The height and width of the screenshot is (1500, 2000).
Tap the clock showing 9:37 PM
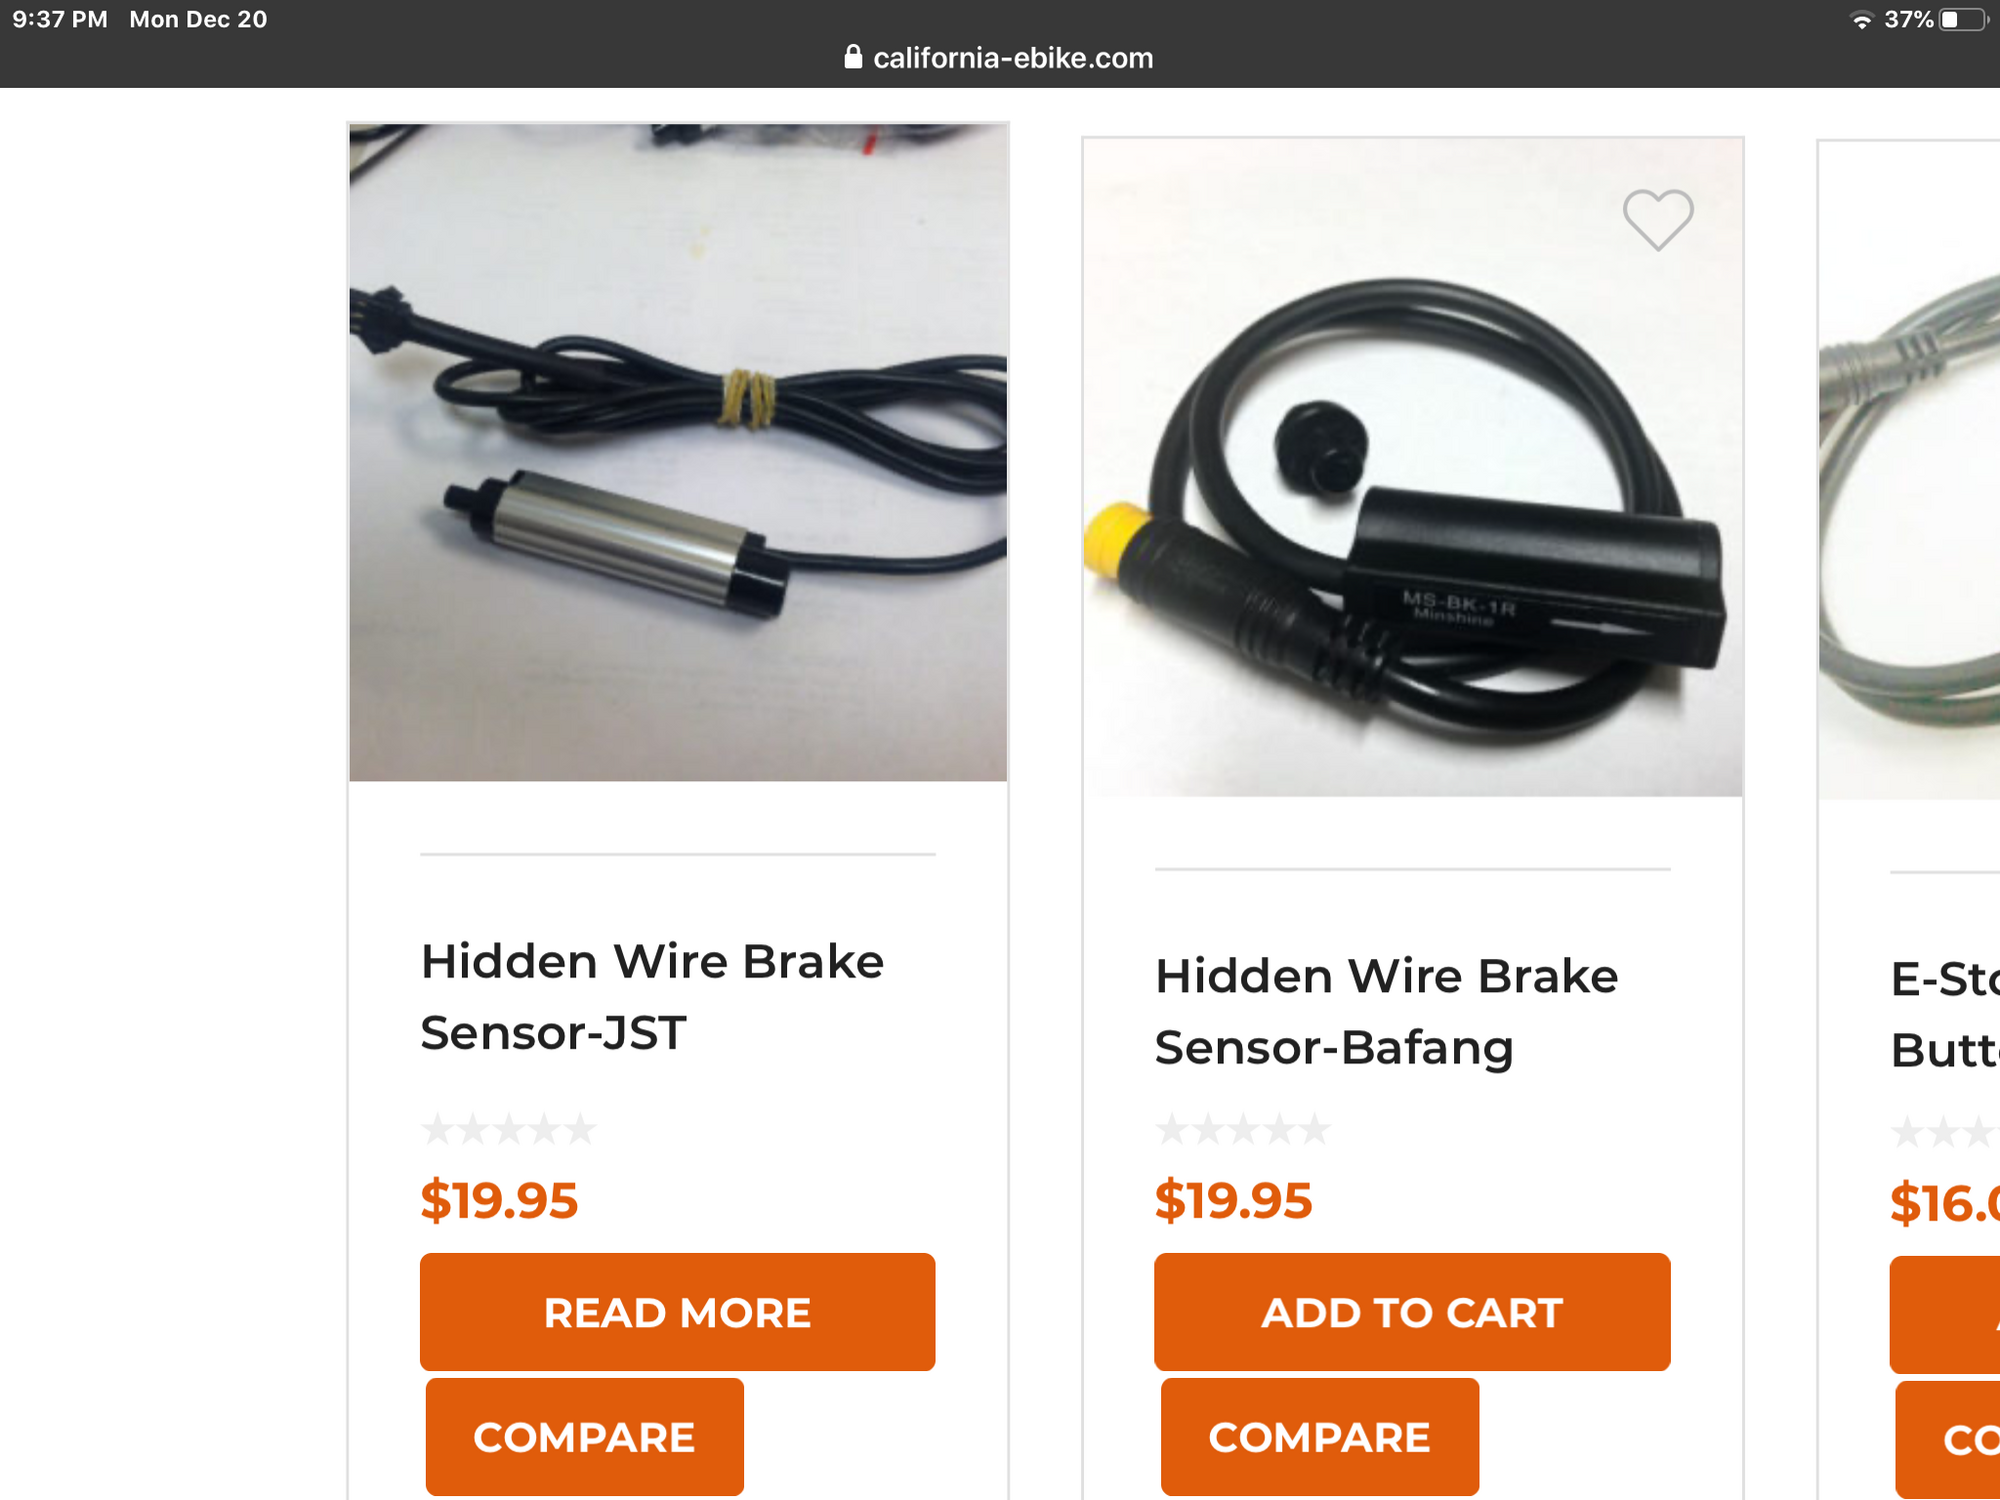coord(60,20)
